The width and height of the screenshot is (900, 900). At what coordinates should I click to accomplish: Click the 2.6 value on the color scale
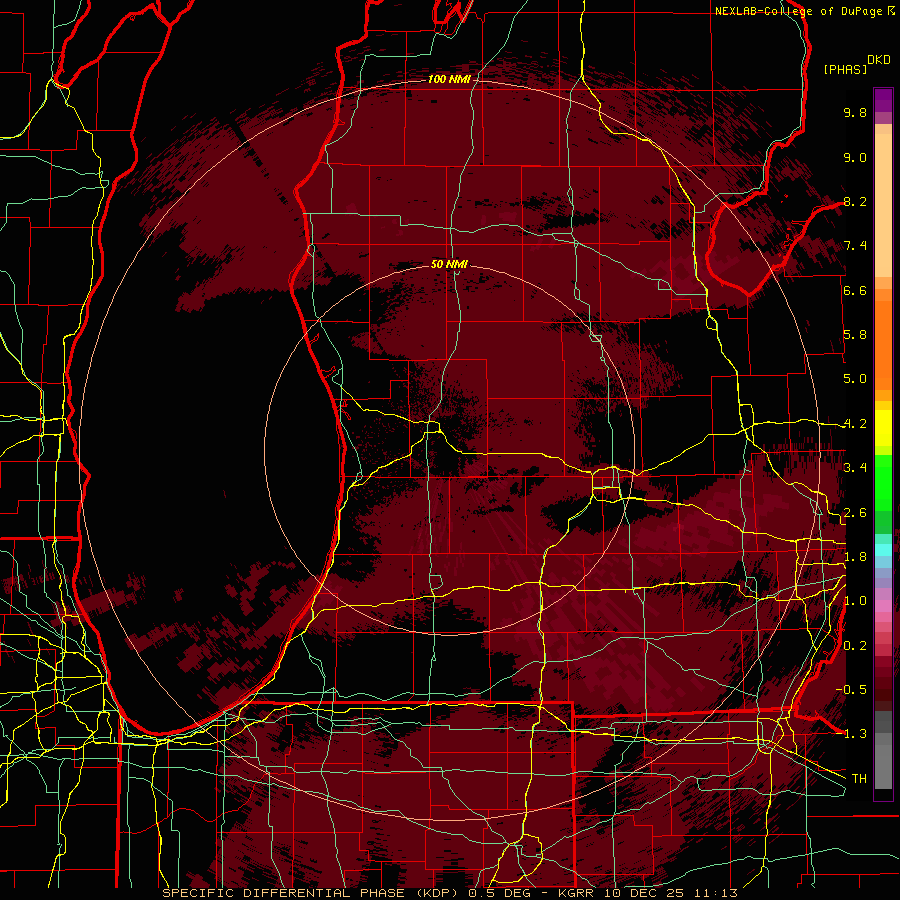855,513
